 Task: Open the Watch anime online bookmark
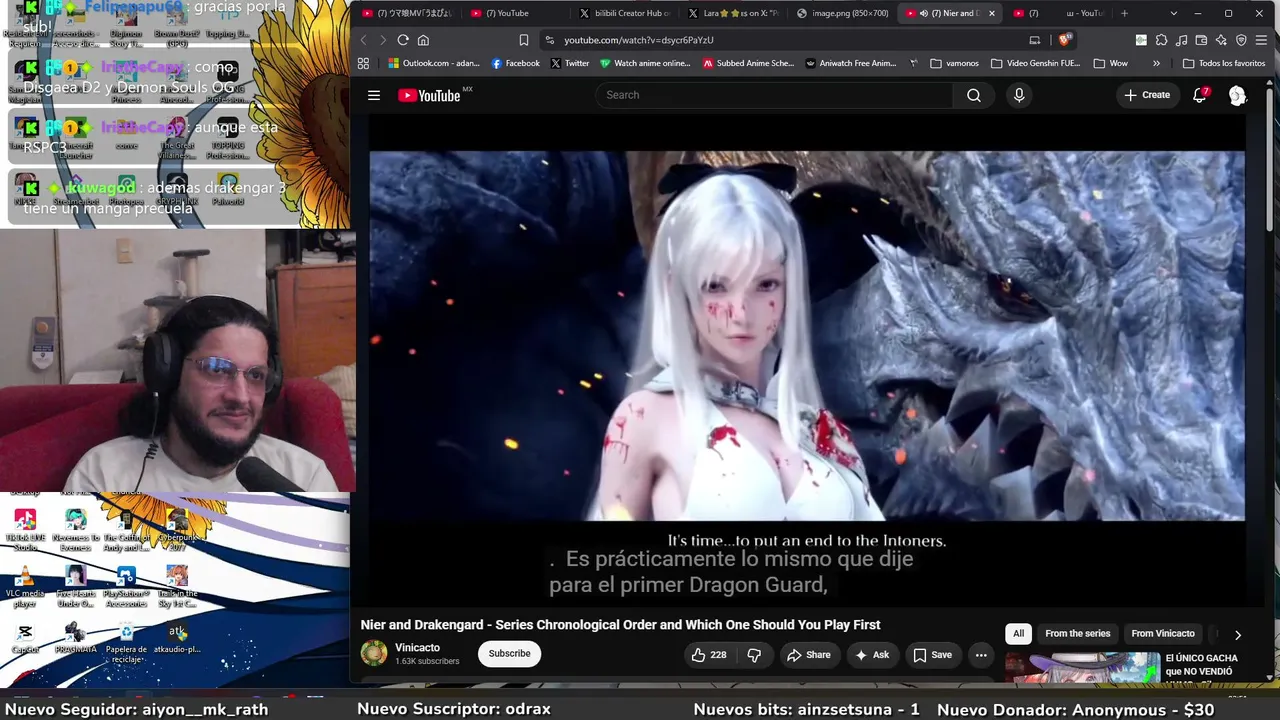[x=645, y=63]
